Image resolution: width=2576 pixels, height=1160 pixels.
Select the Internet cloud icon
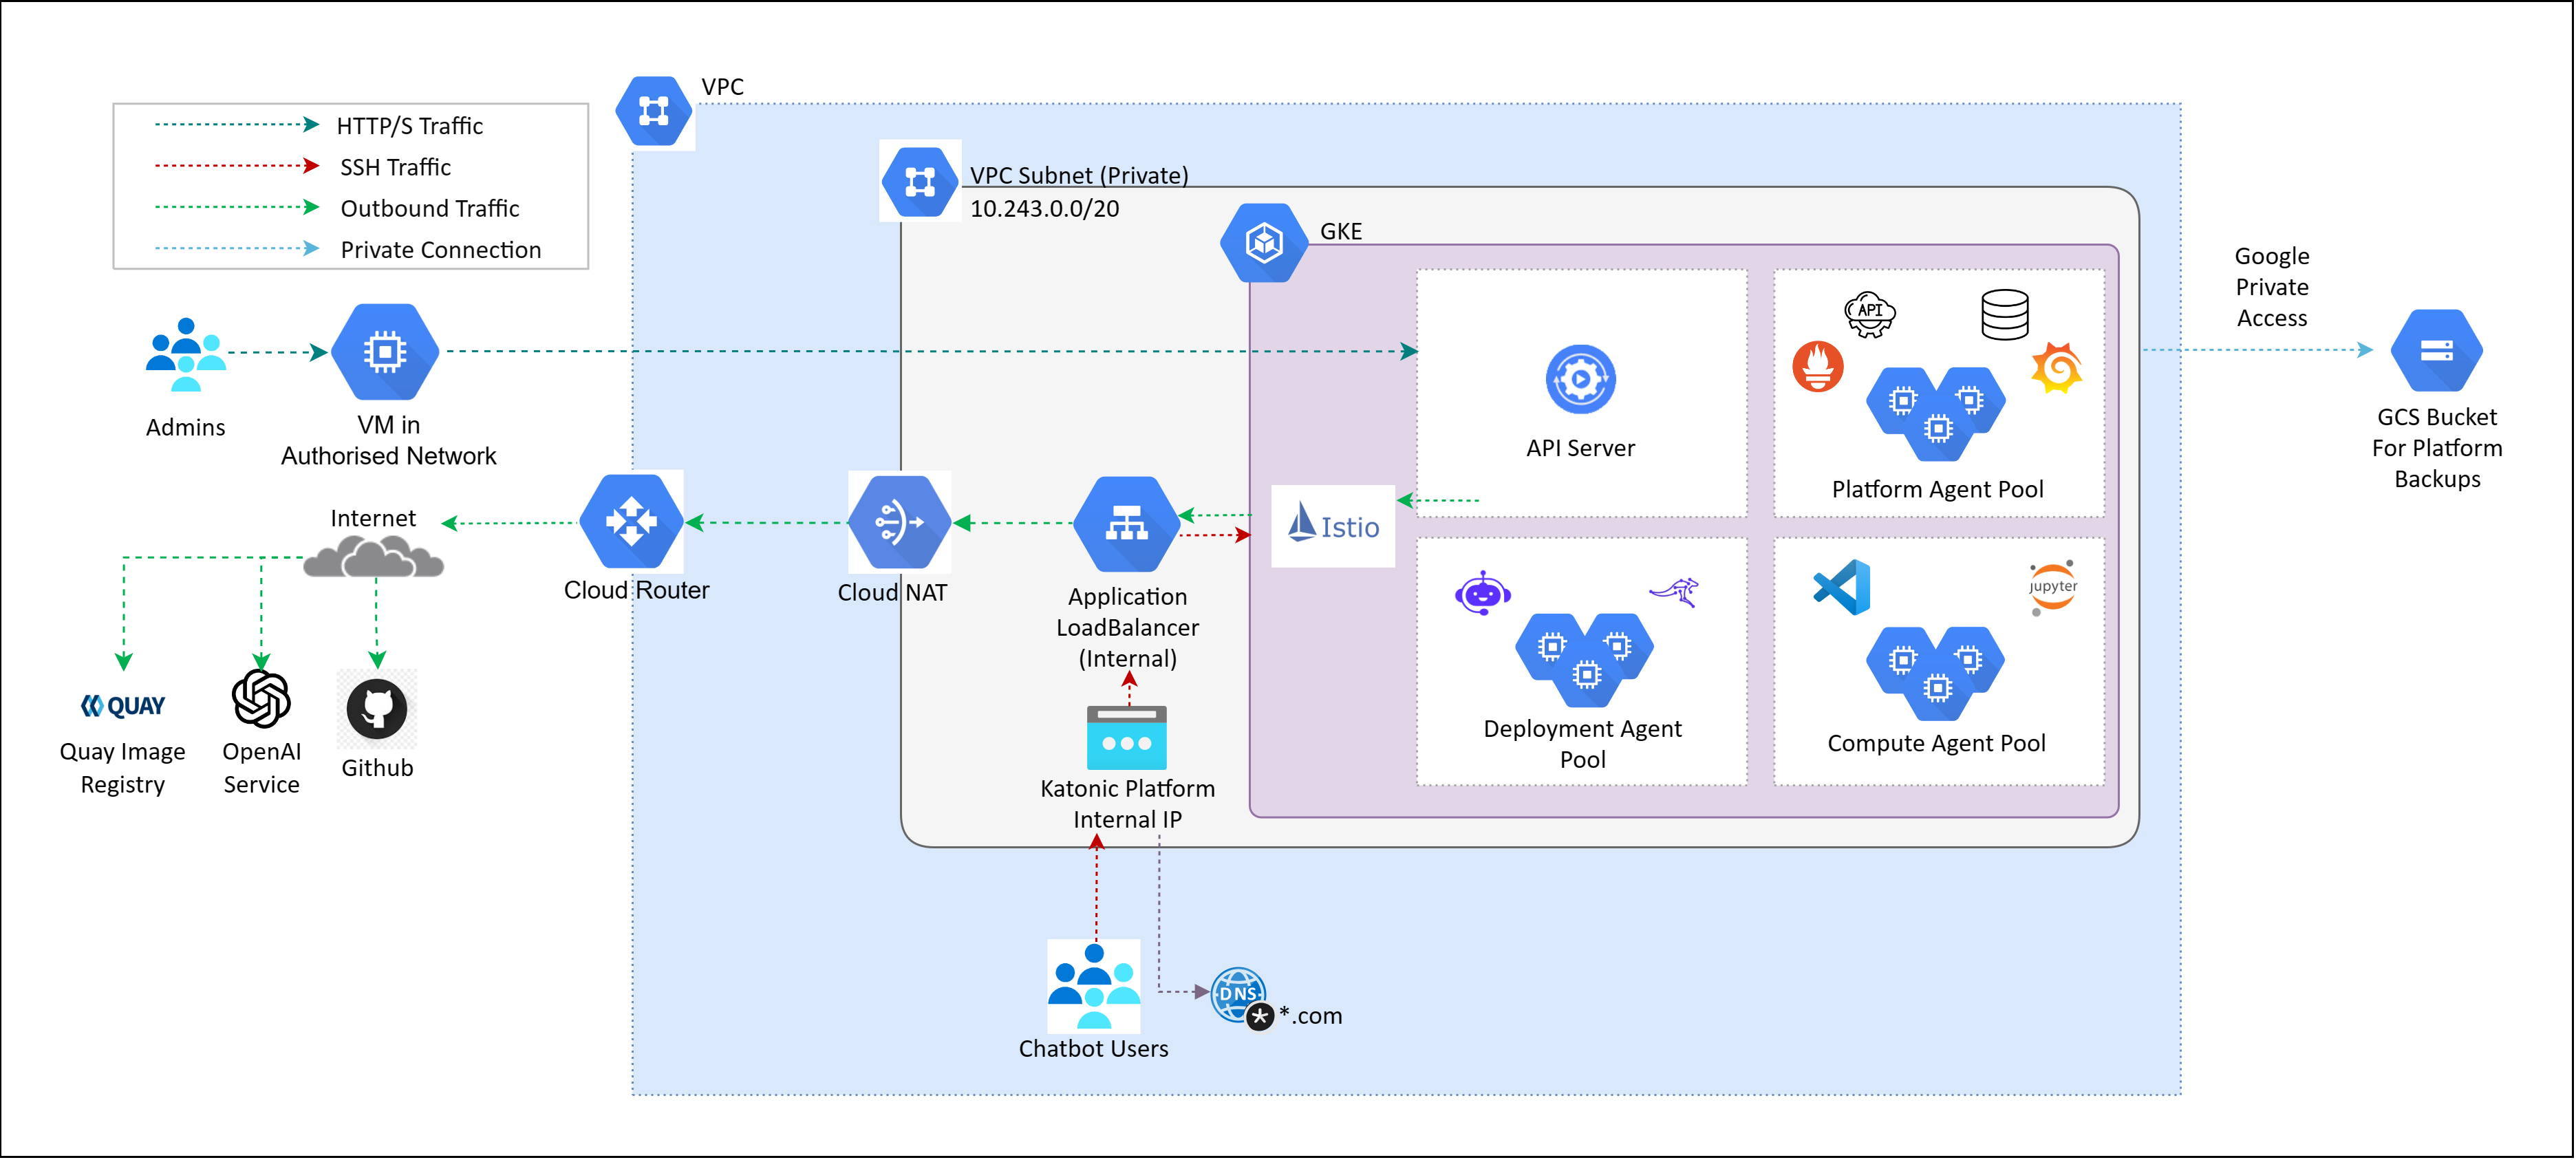[373, 557]
